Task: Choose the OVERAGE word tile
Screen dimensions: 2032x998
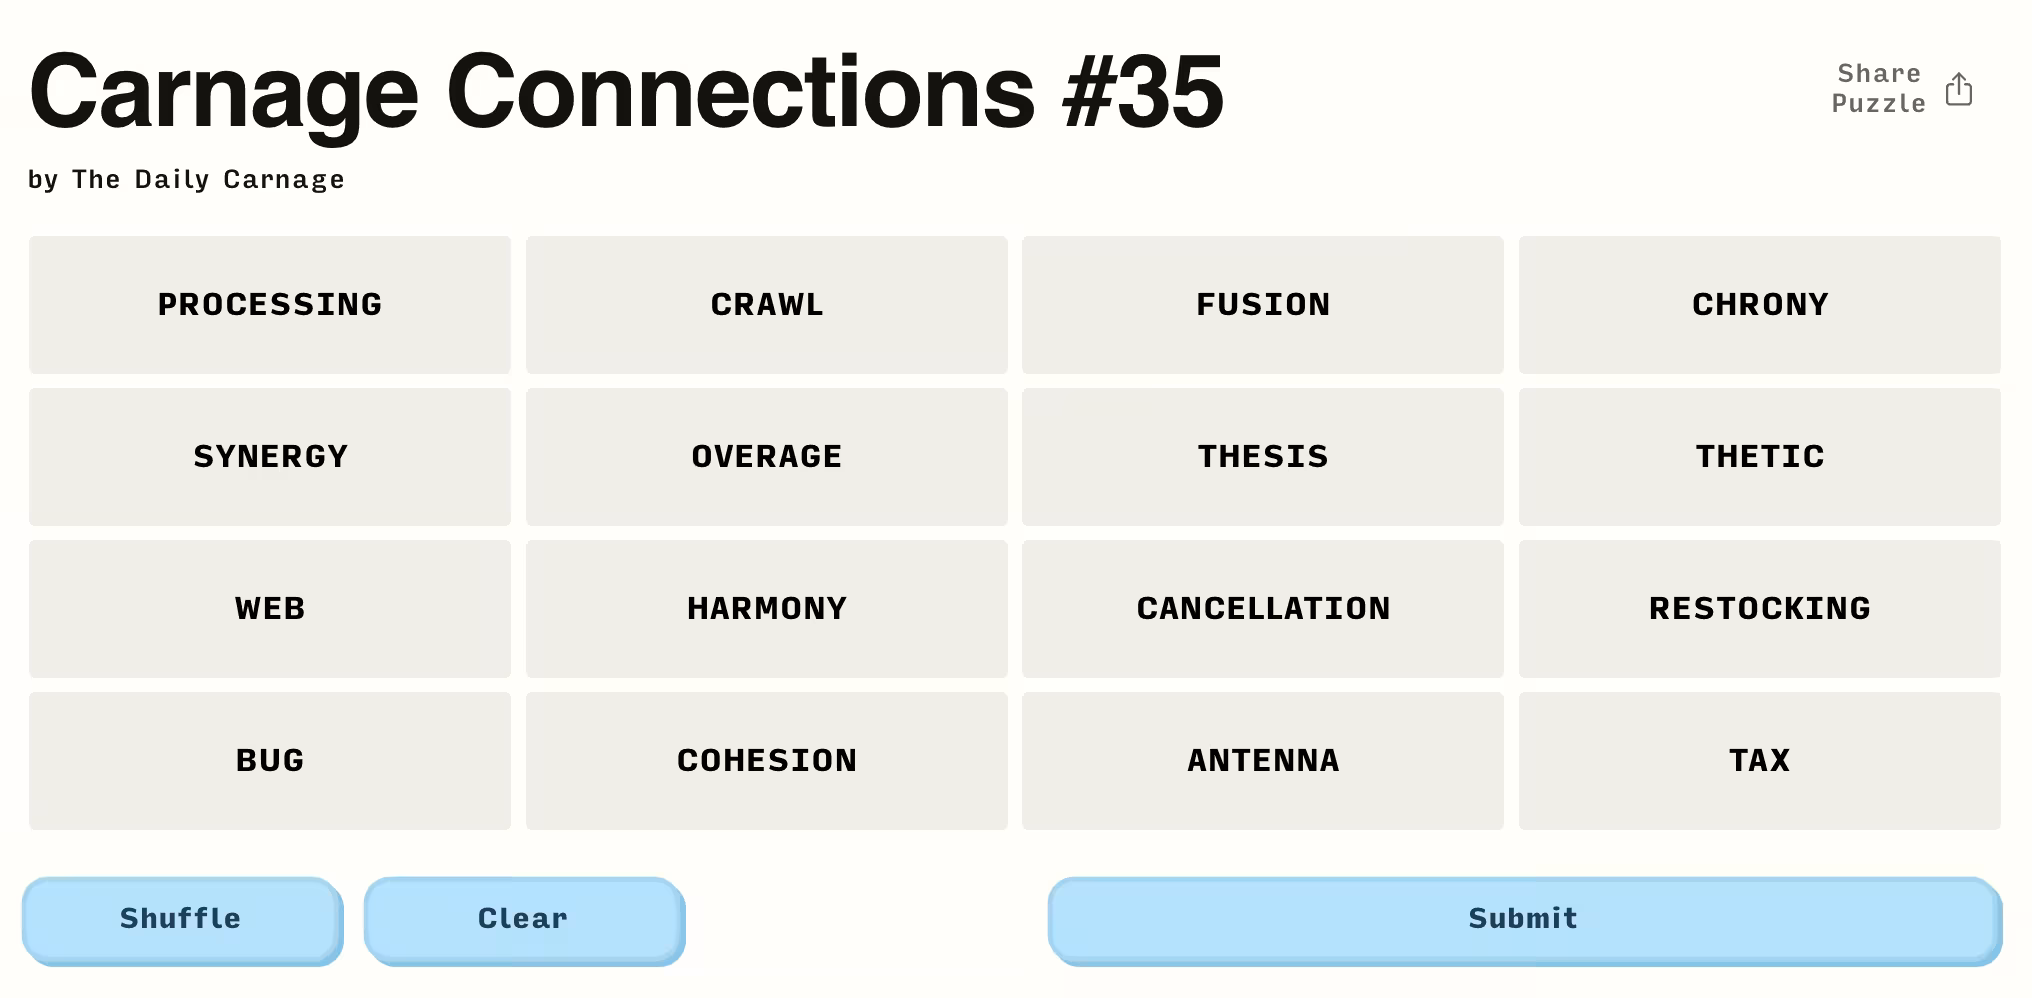Action: 767,457
